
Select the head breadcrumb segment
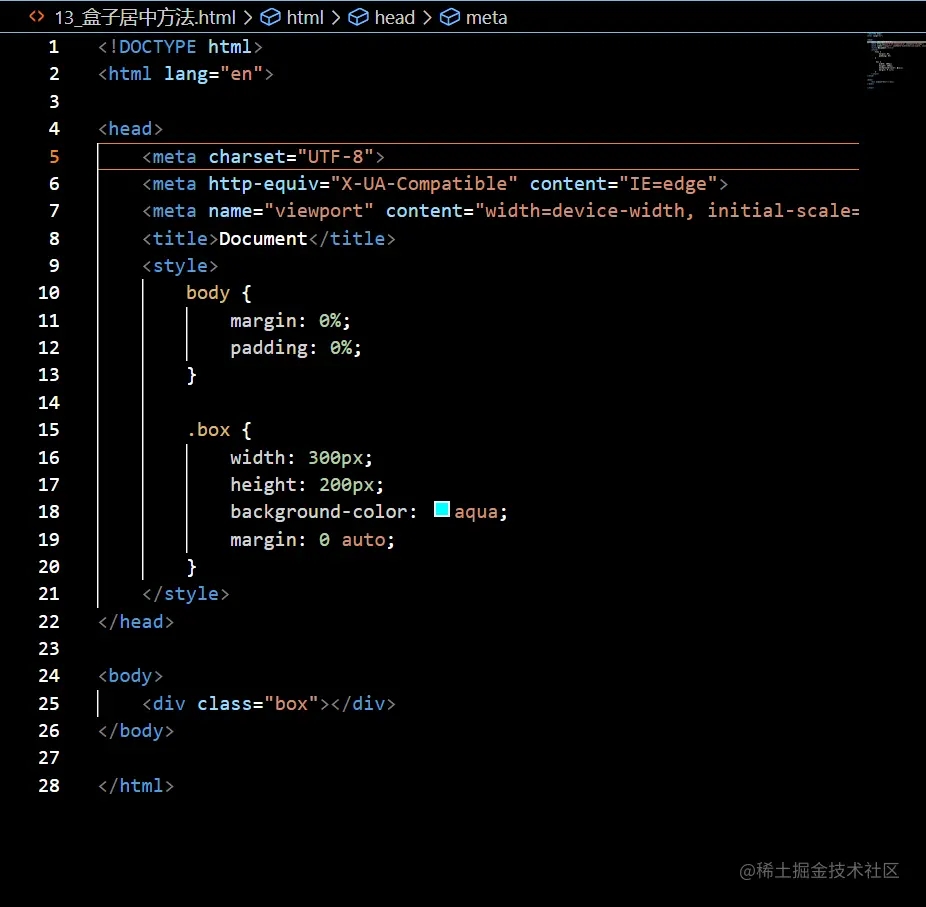tap(394, 18)
